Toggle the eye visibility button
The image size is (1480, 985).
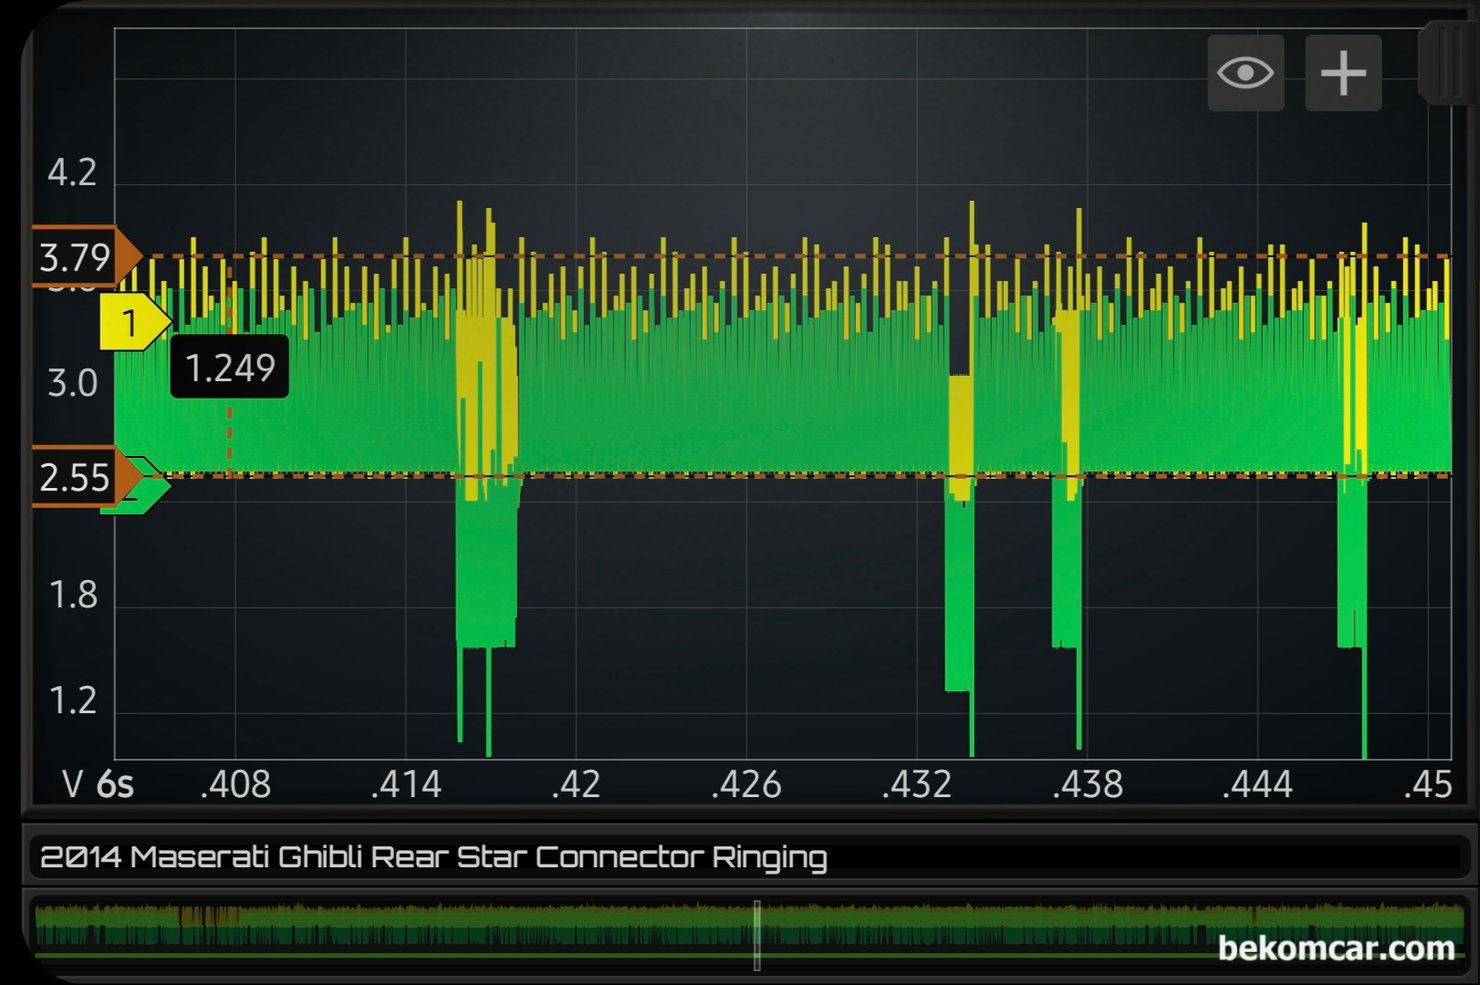click(1245, 73)
